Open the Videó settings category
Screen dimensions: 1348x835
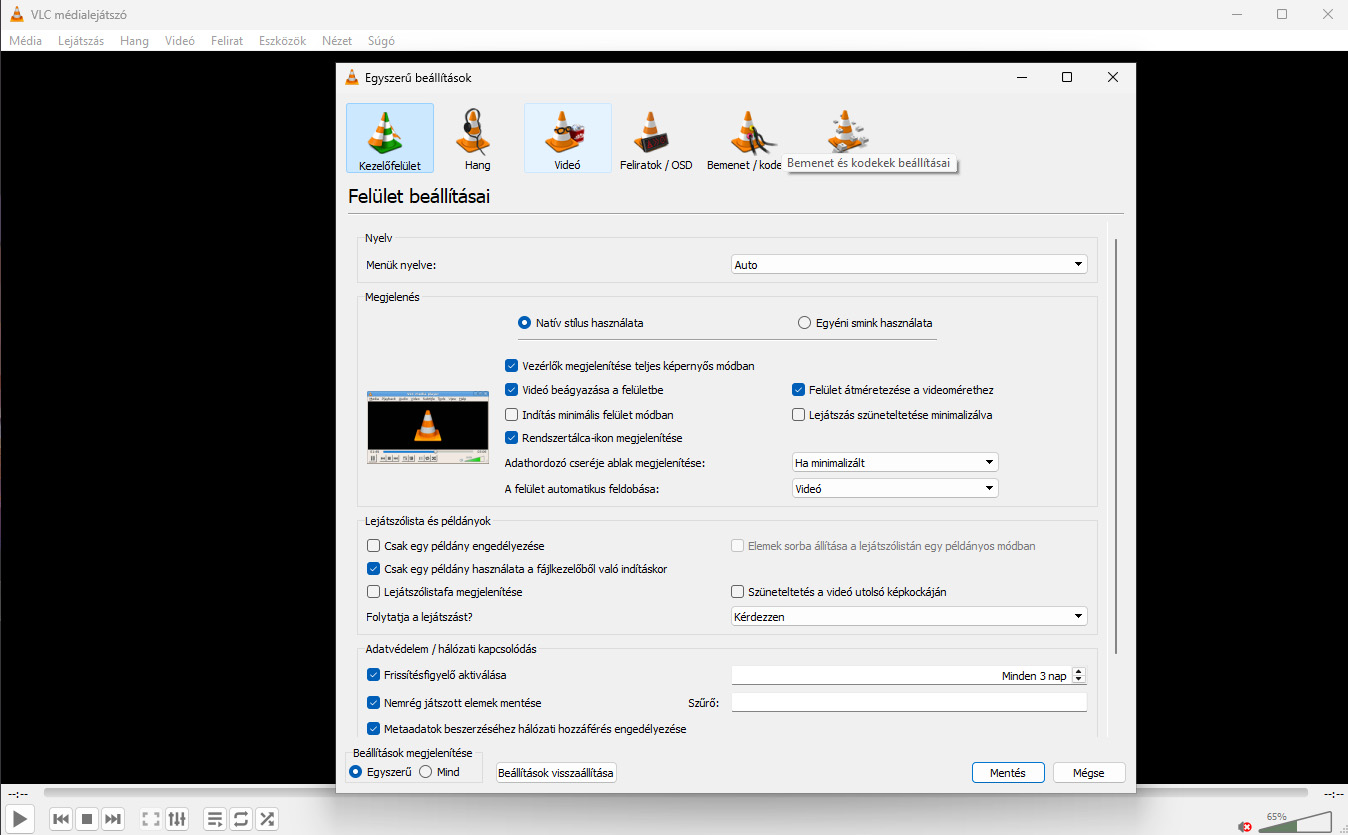[567, 139]
